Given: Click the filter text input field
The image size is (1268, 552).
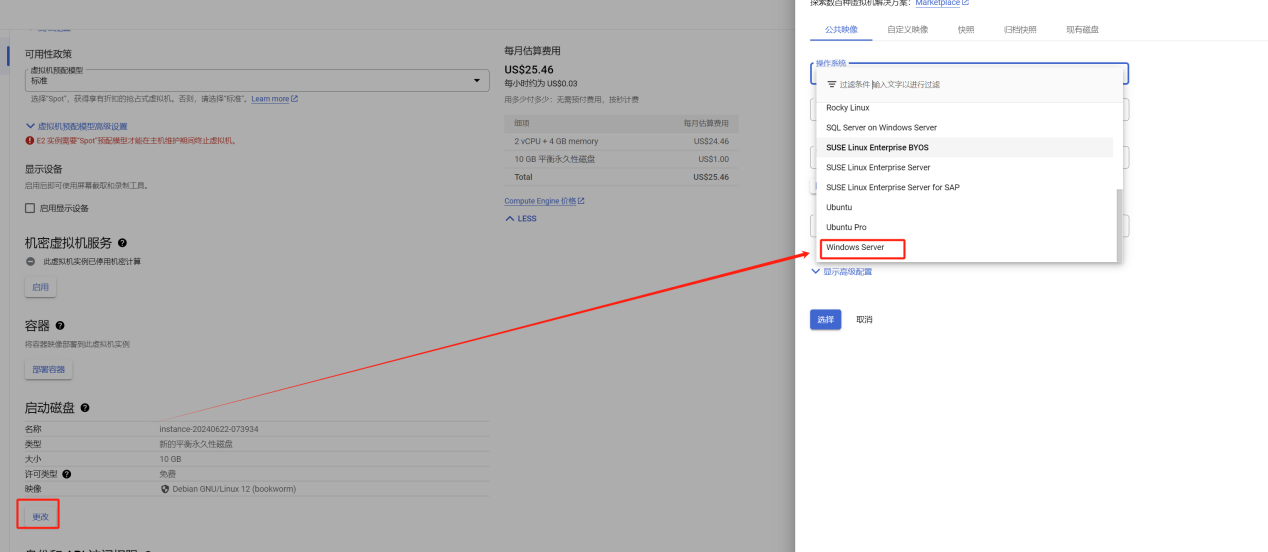Looking at the screenshot, I should coord(990,85).
